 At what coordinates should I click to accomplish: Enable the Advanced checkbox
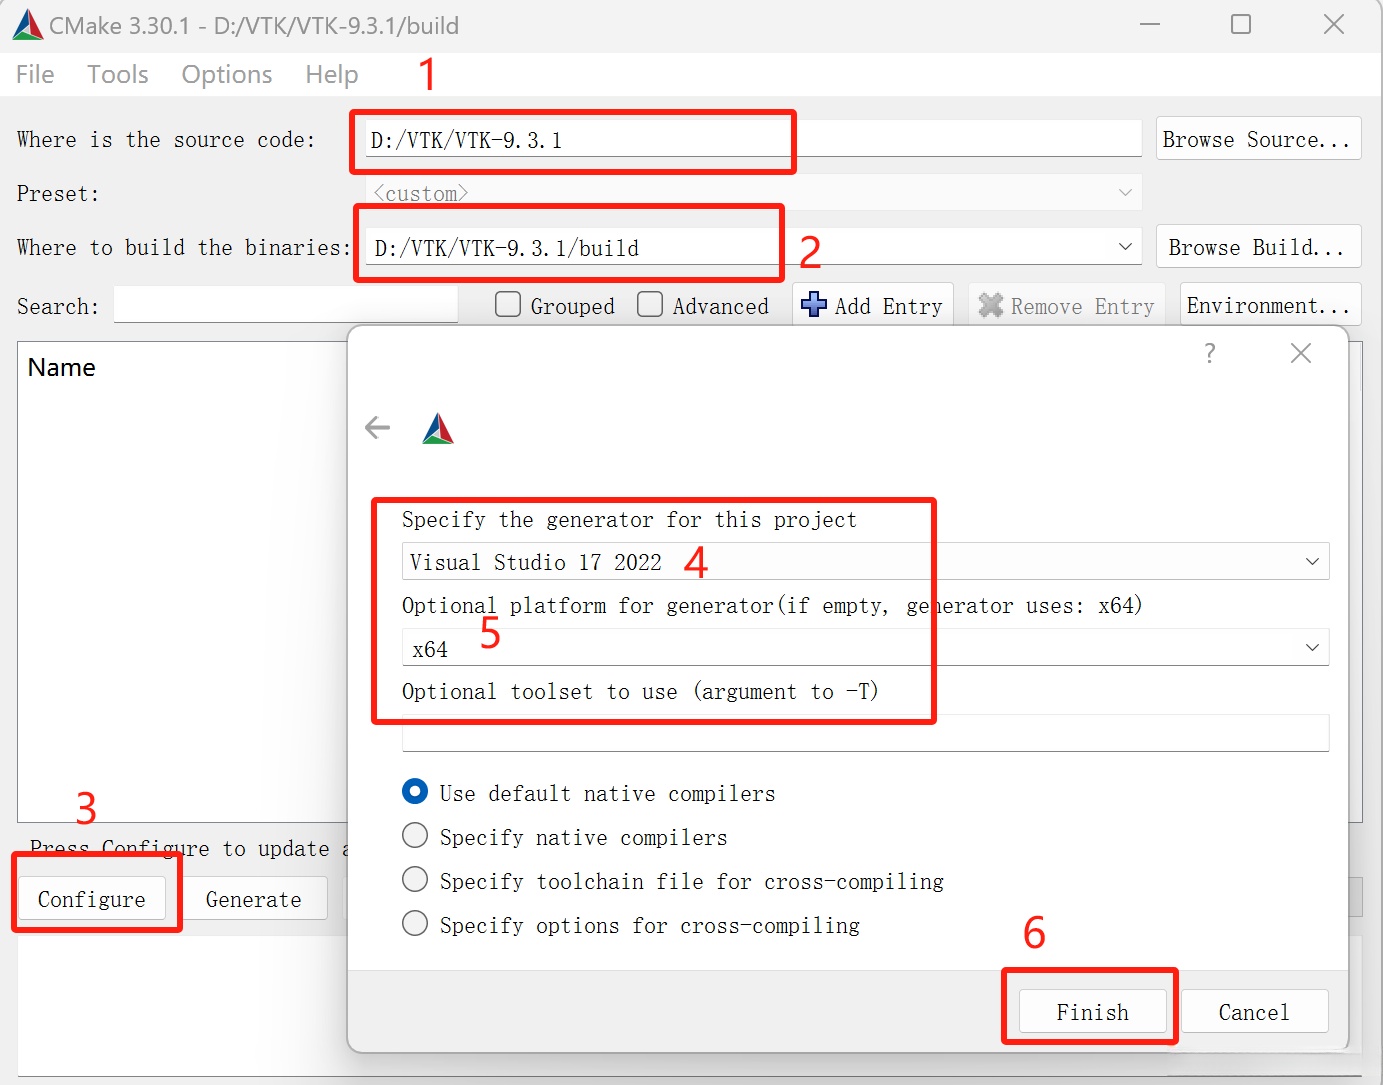click(x=650, y=305)
